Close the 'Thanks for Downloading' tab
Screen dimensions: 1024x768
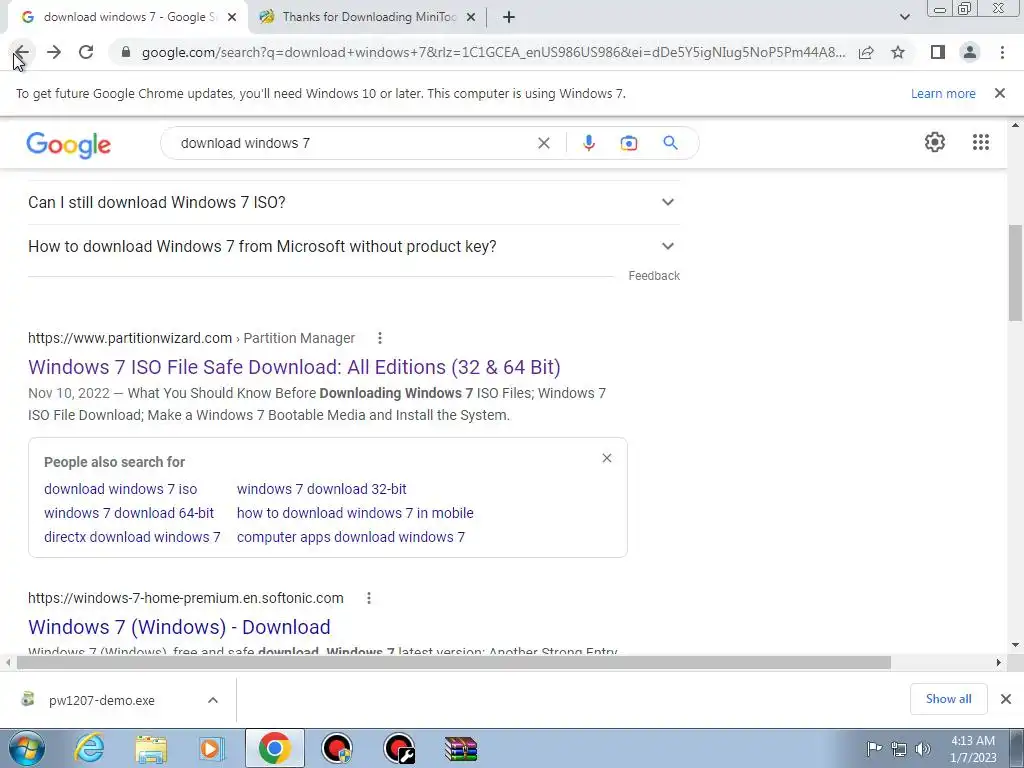click(471, 17)
